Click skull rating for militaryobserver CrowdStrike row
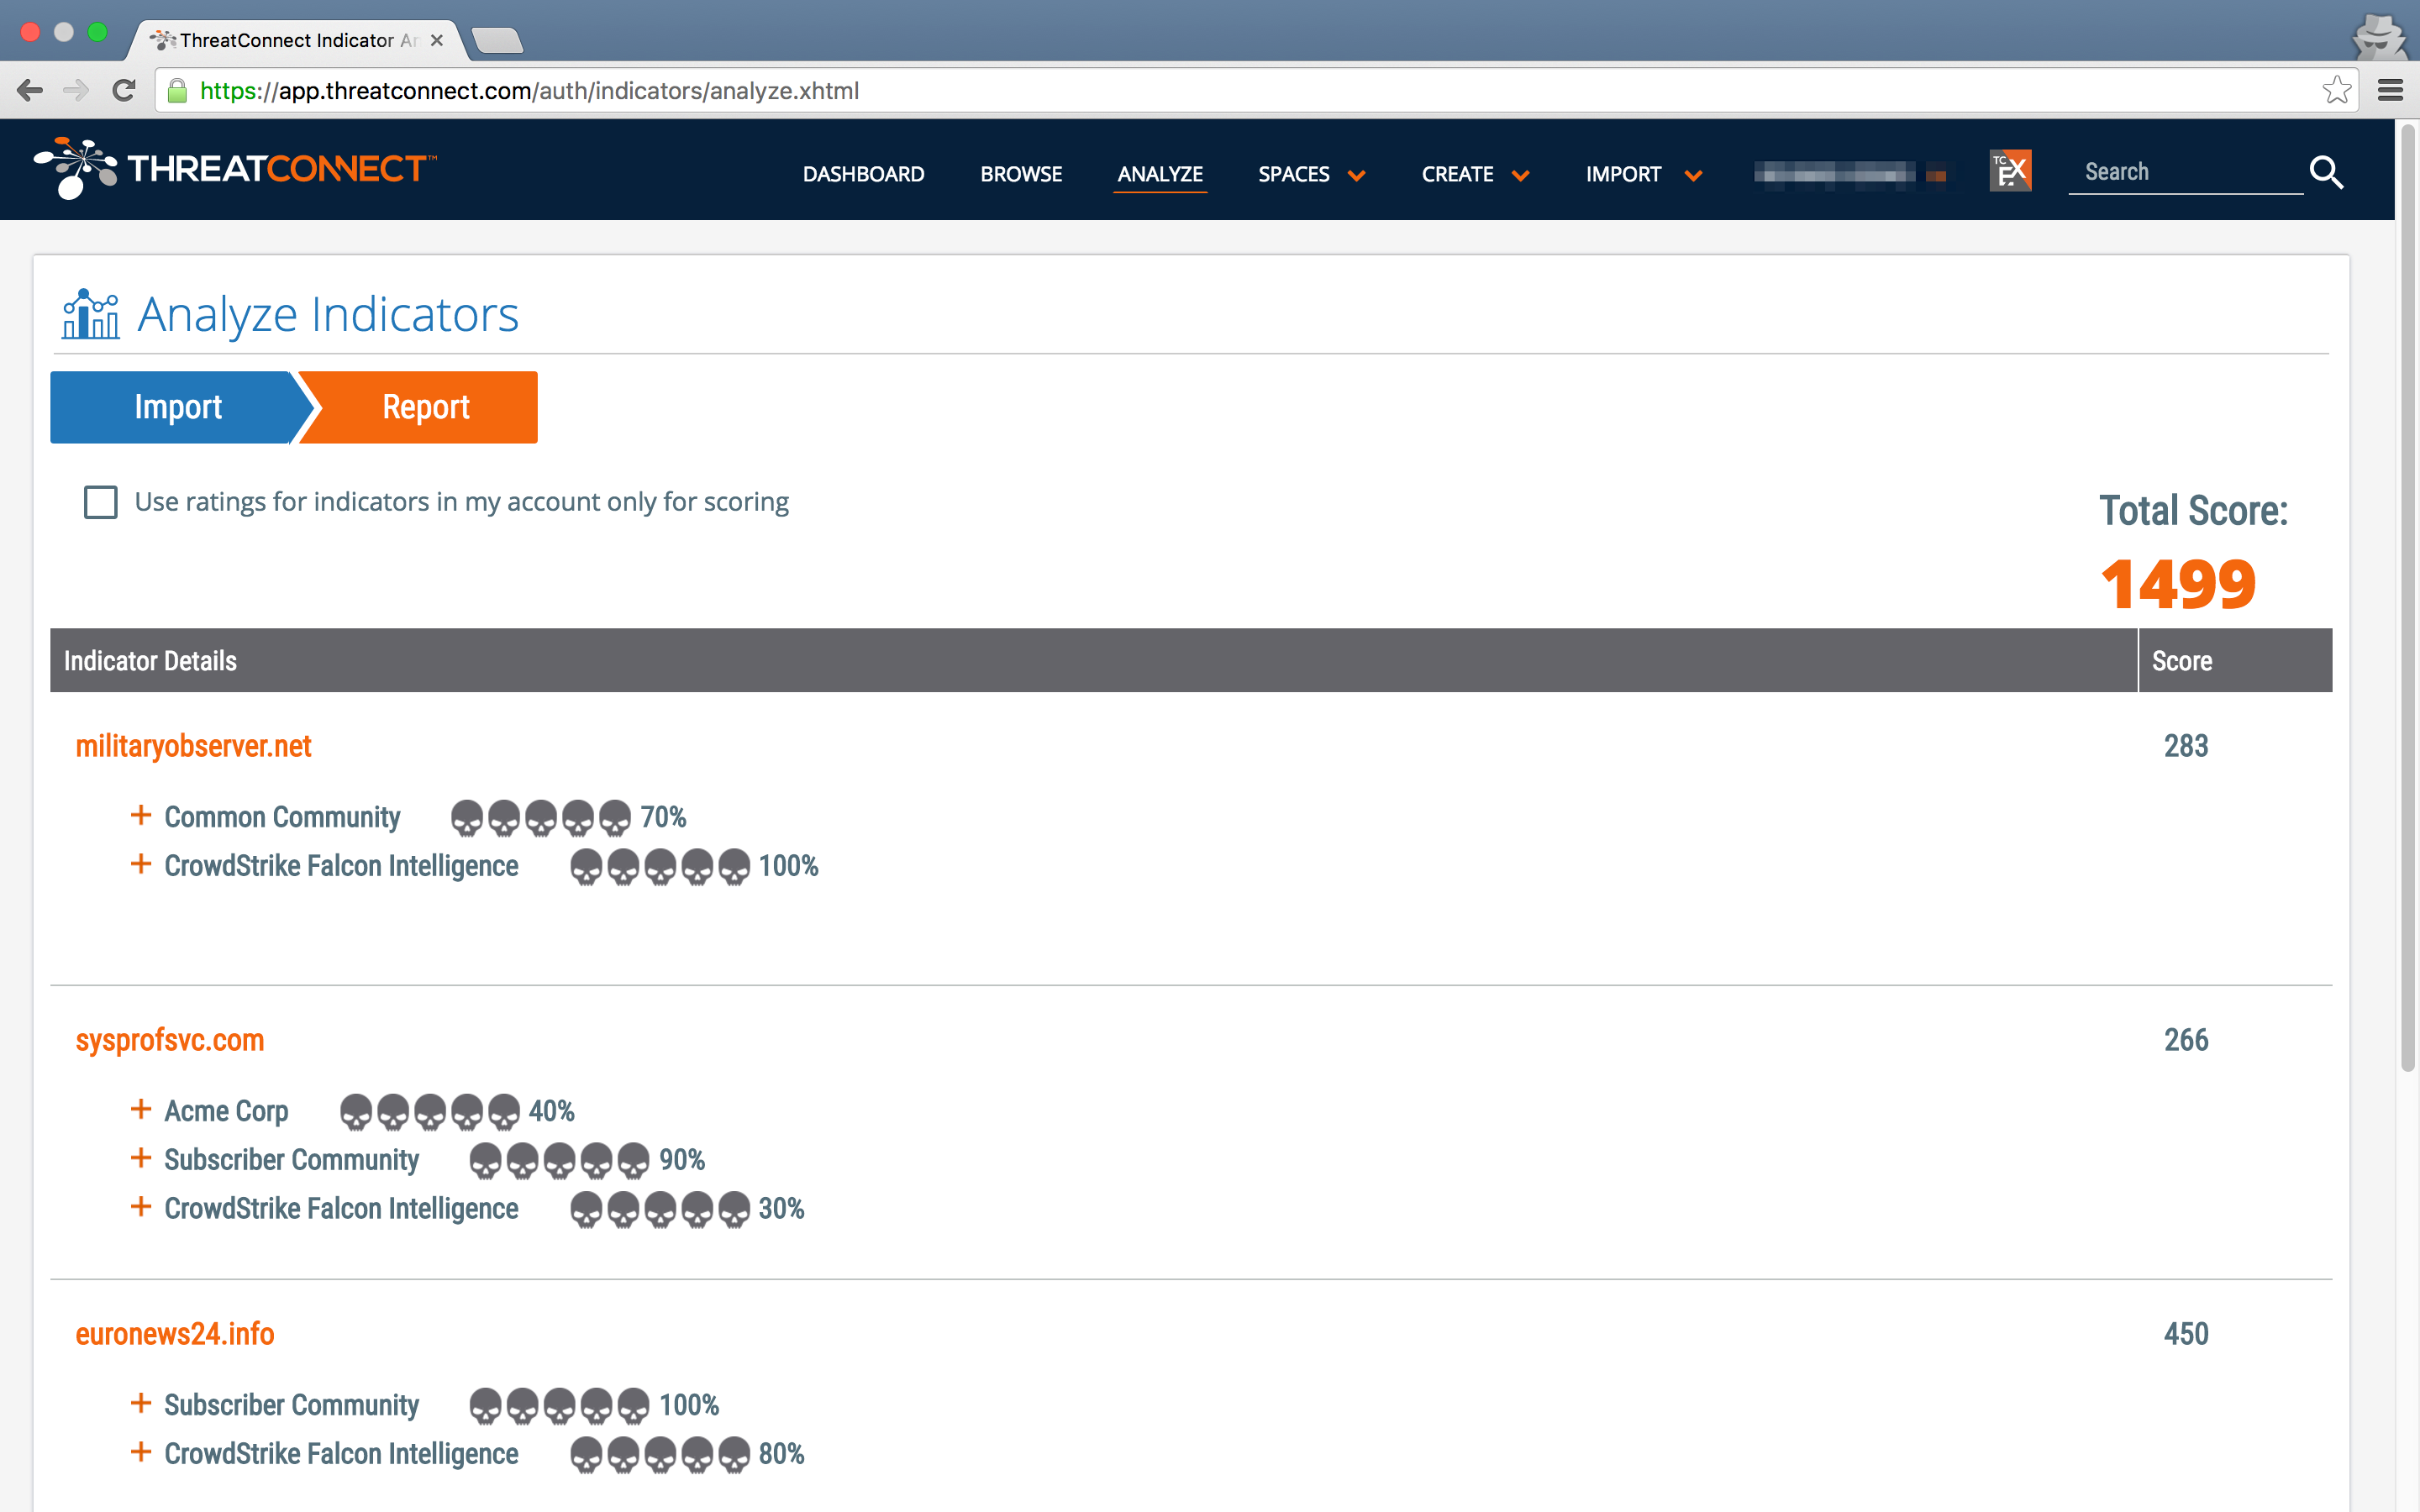The image size is (2420, 1512). 660,867
